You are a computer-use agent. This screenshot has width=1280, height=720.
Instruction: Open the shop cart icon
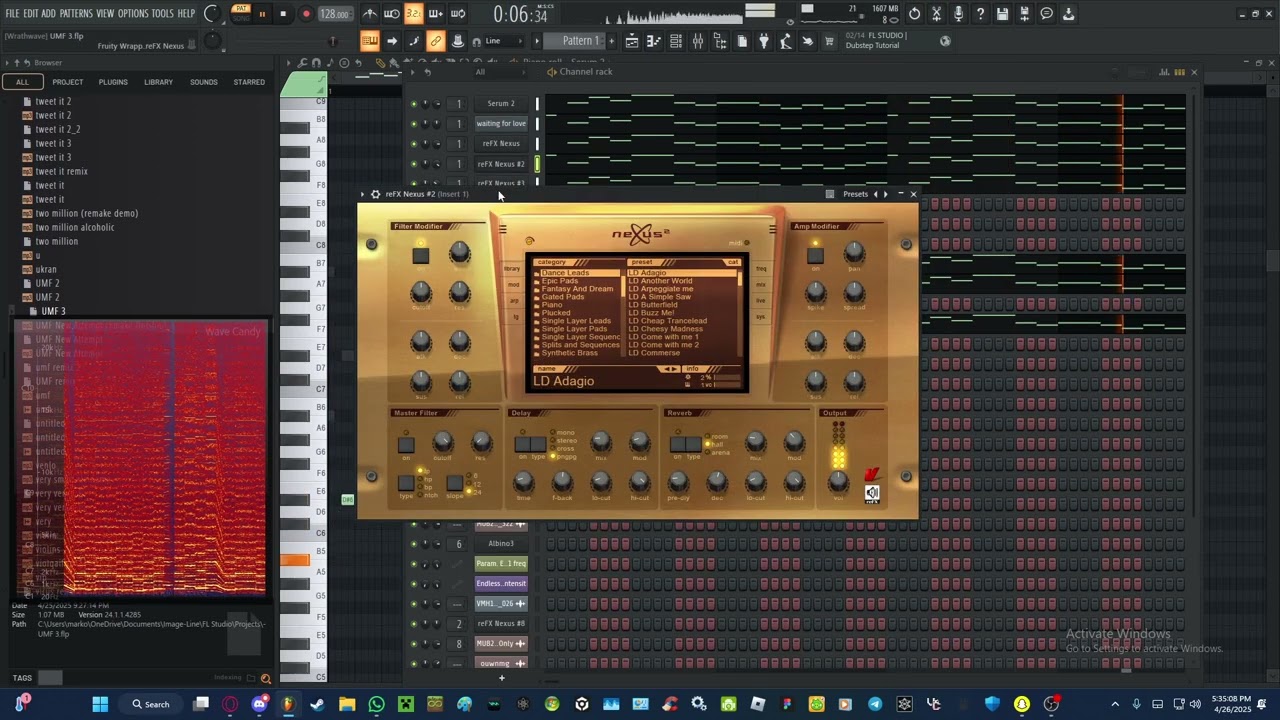[829, 41]
